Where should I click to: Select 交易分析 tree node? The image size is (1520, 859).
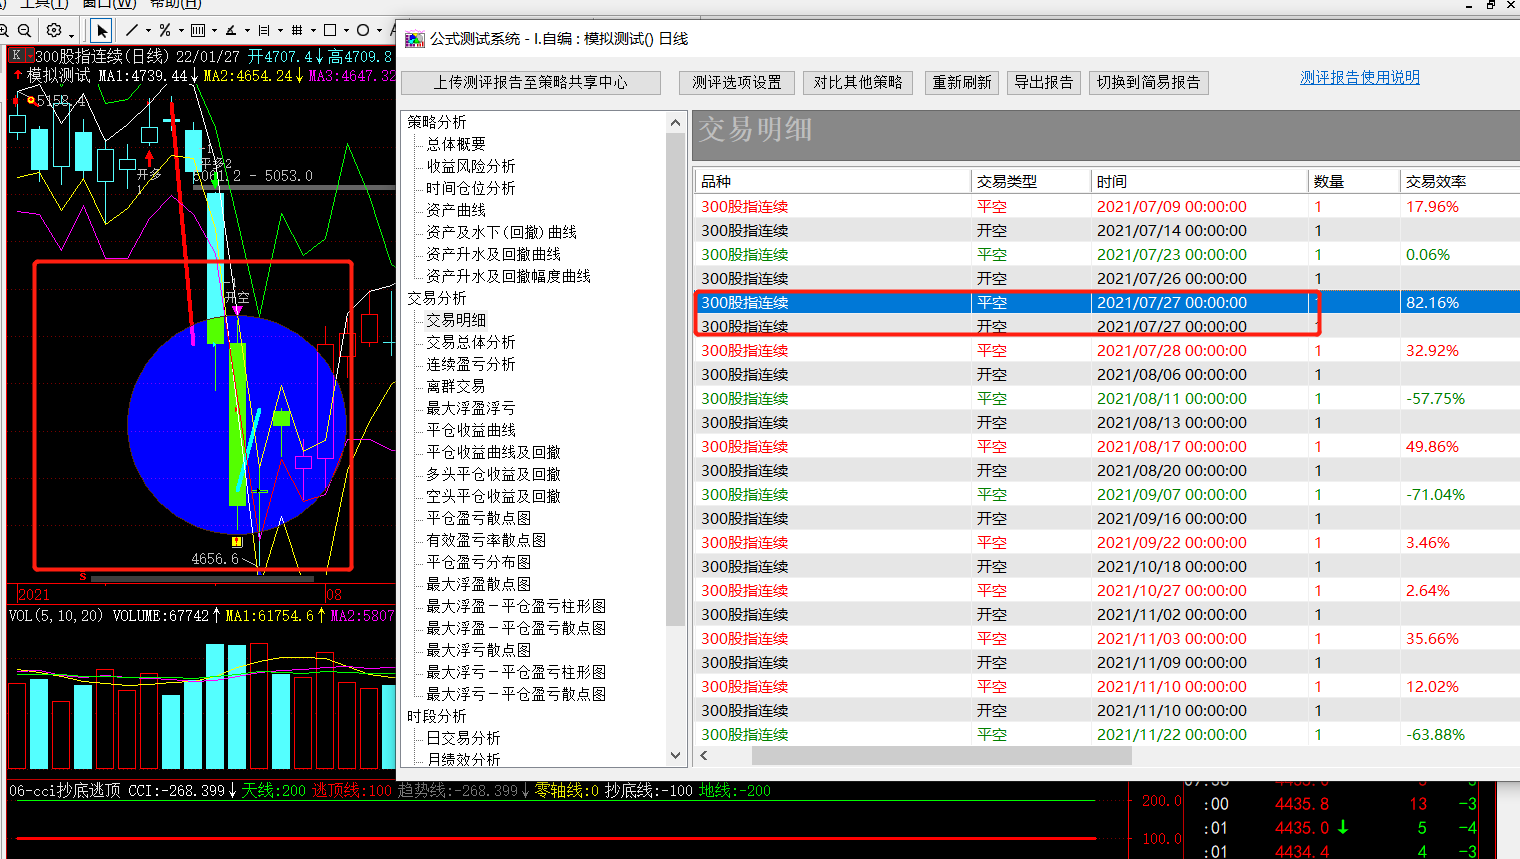click(437, 298)
